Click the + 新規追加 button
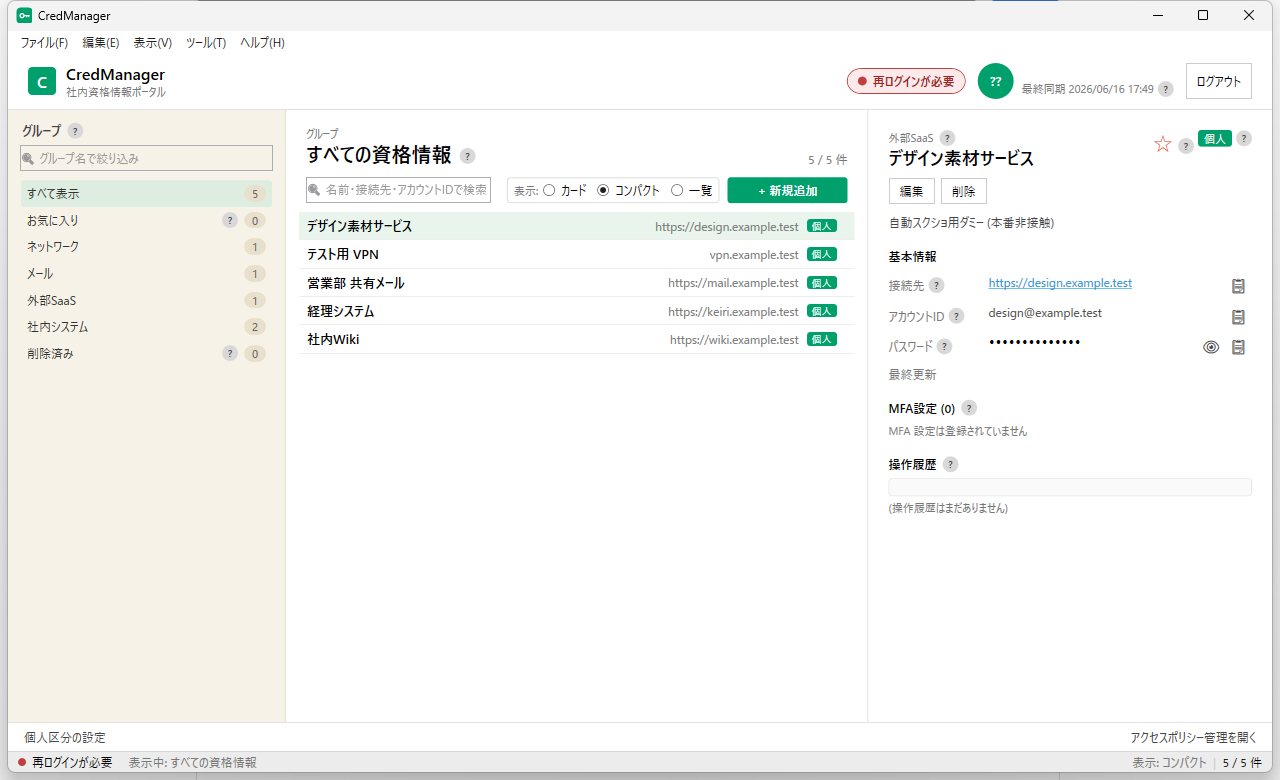The width and height of the screenshot is (1280, 780). tap(787, 190)
